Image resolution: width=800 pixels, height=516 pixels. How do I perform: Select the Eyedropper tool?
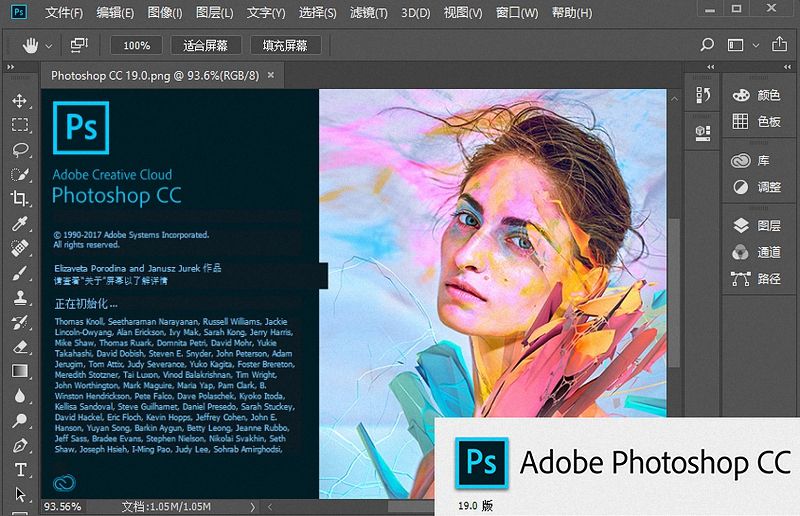click(20, 223)
